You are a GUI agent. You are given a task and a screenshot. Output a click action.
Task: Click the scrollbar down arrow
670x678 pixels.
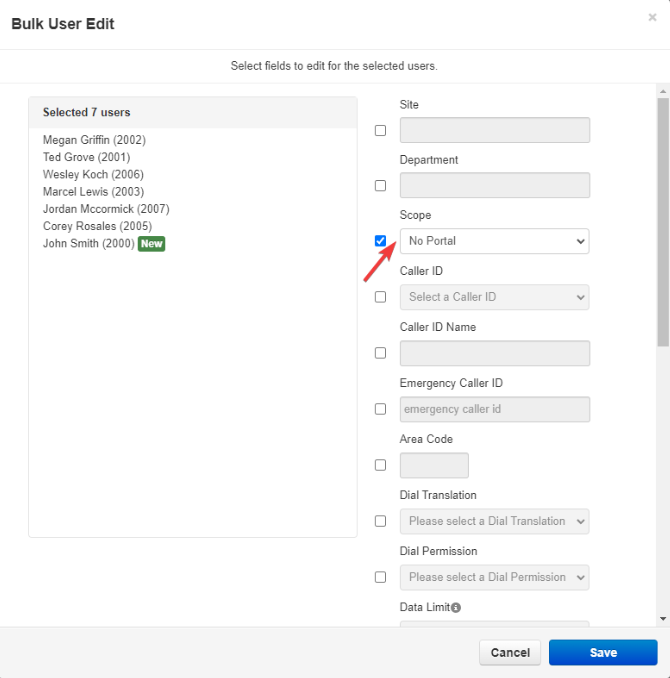click(x=663, y=619)
